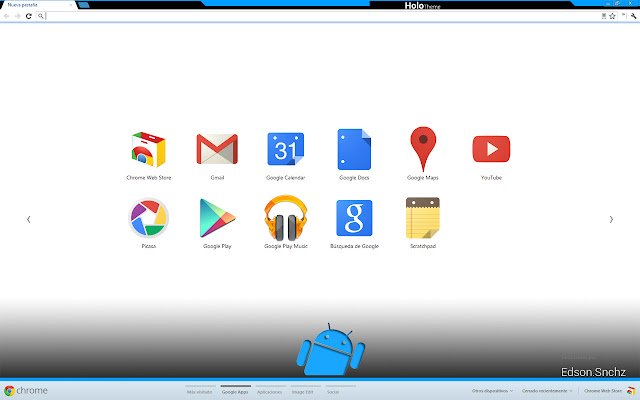Open a new tab with the tab button
Image resolution: width=640 pixels, height=400 pixels.
click(x=83, y=5)
